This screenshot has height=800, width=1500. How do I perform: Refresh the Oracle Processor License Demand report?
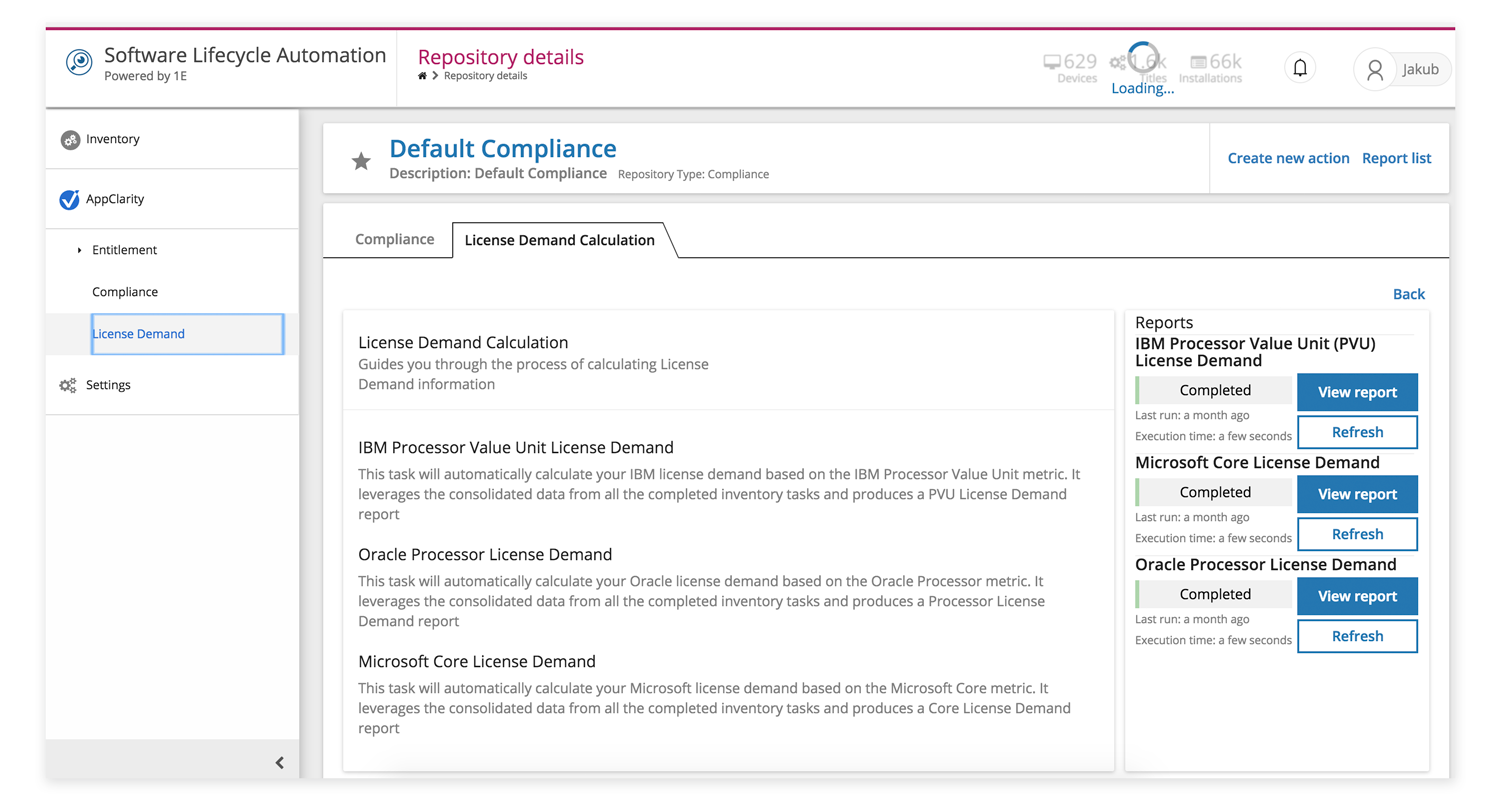1357,636
